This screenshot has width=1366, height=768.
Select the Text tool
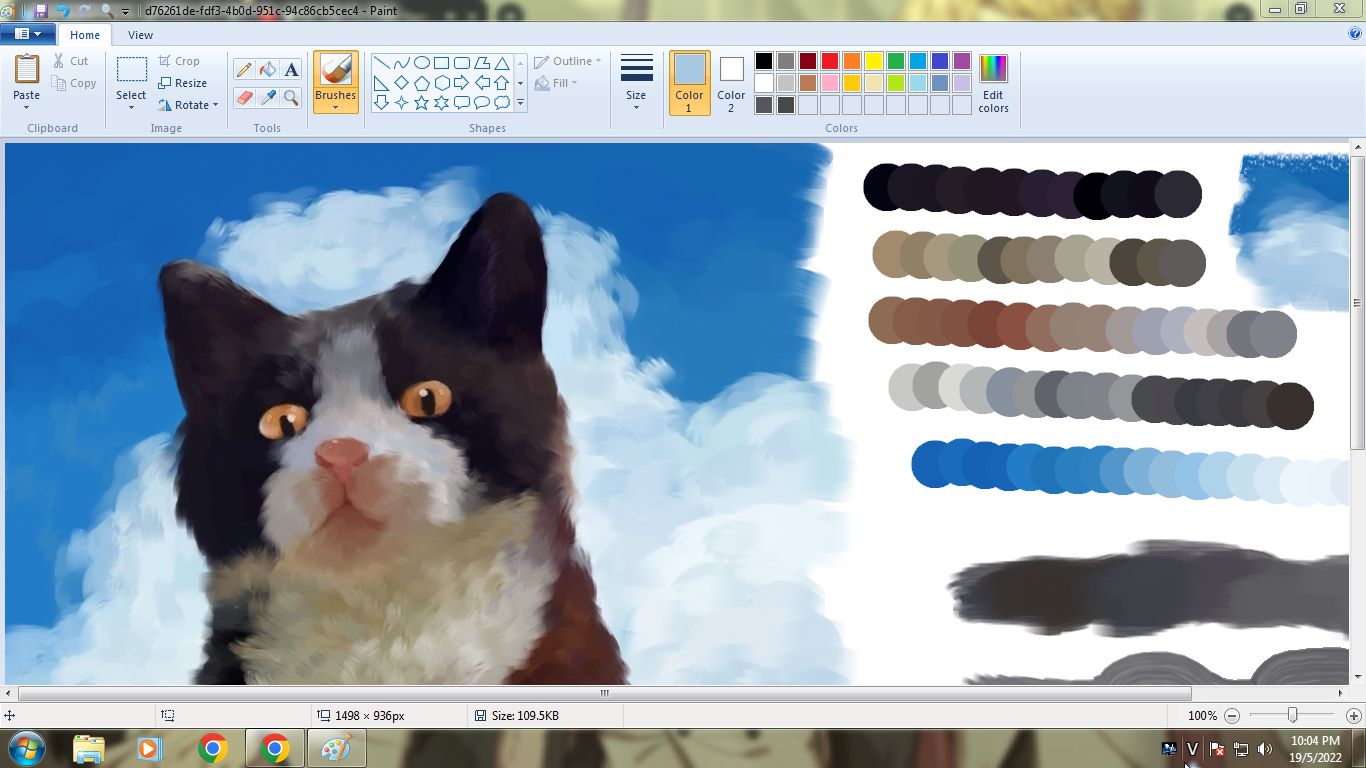coord(291,69)
